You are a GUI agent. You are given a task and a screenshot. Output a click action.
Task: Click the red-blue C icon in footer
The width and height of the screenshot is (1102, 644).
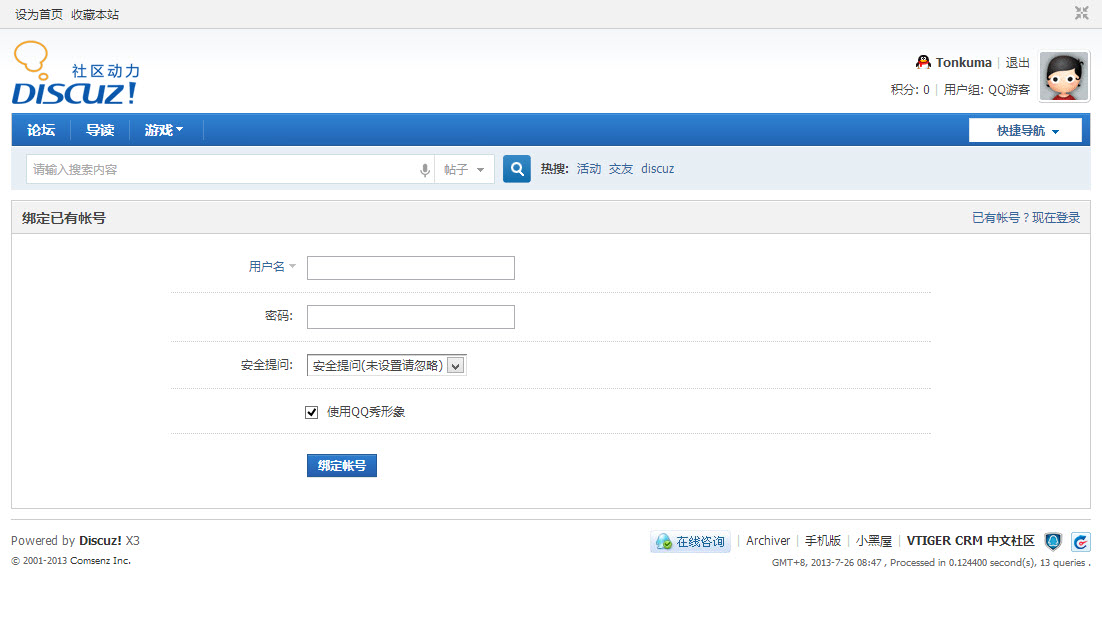[1080, 541]
